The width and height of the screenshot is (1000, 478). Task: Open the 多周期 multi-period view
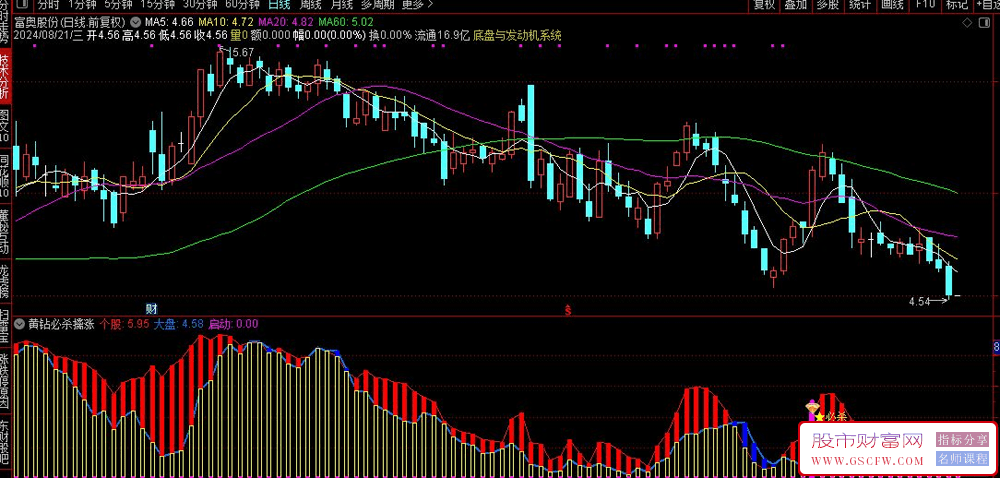tap(377, 5)
